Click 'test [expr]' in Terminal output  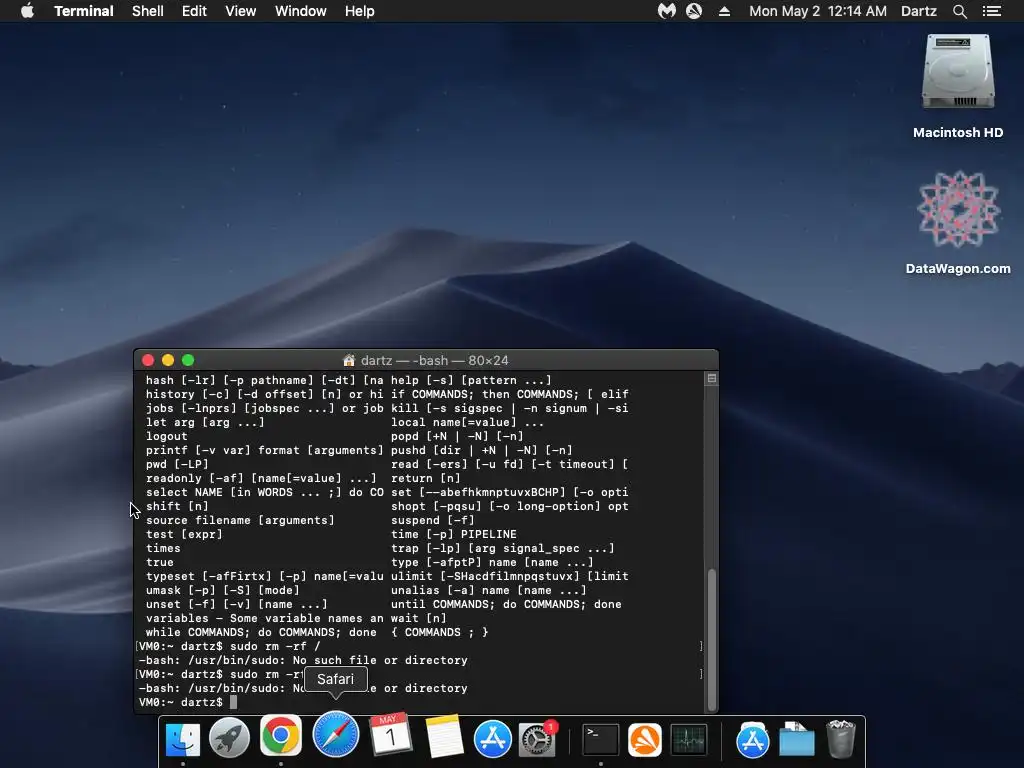tap(184, 534)
